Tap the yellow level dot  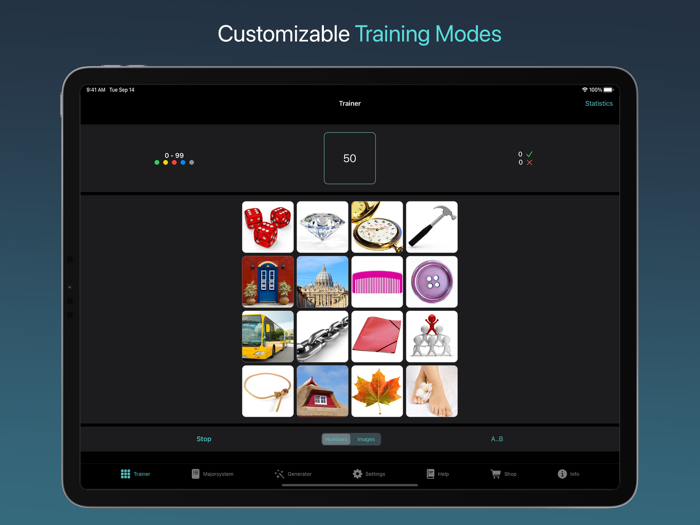[165, 162]
